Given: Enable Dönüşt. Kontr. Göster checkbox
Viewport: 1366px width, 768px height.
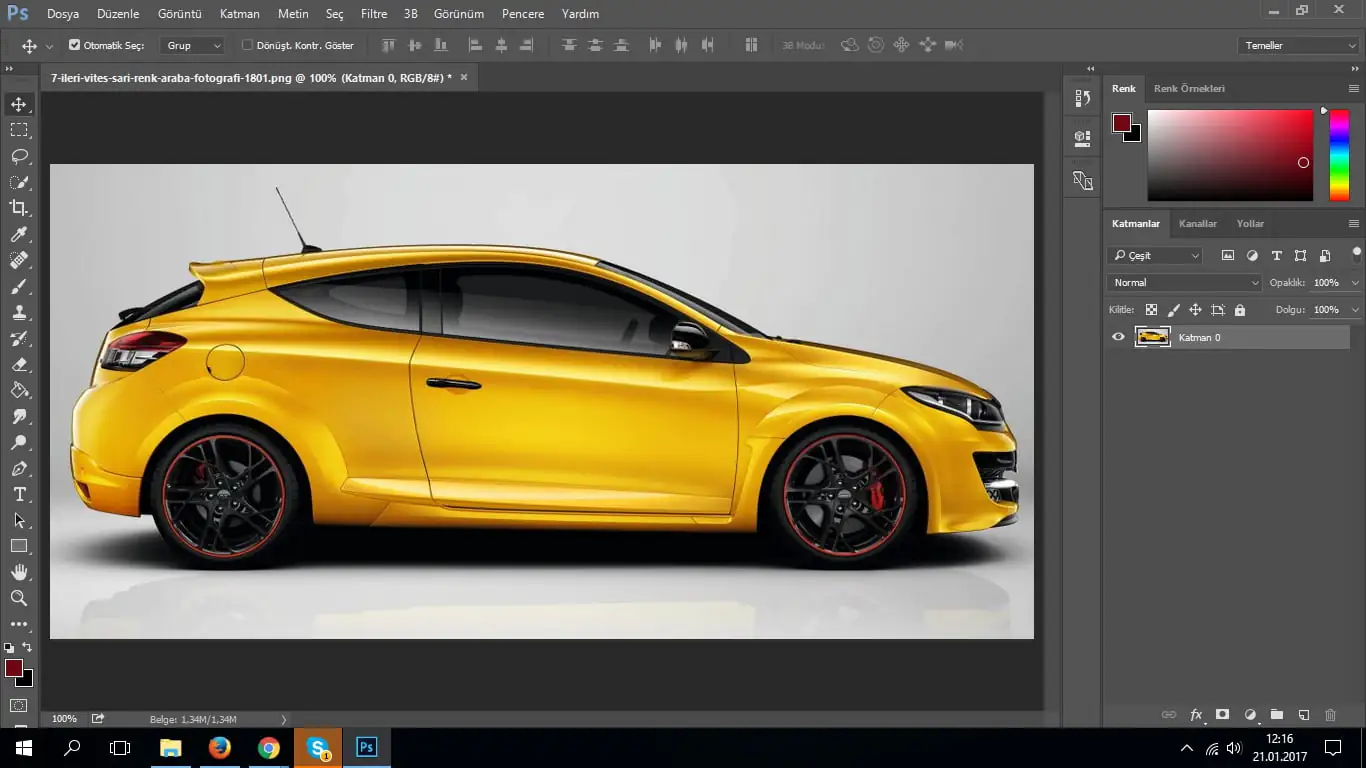Looking at the screenshot, I should (x=248, y=45).
